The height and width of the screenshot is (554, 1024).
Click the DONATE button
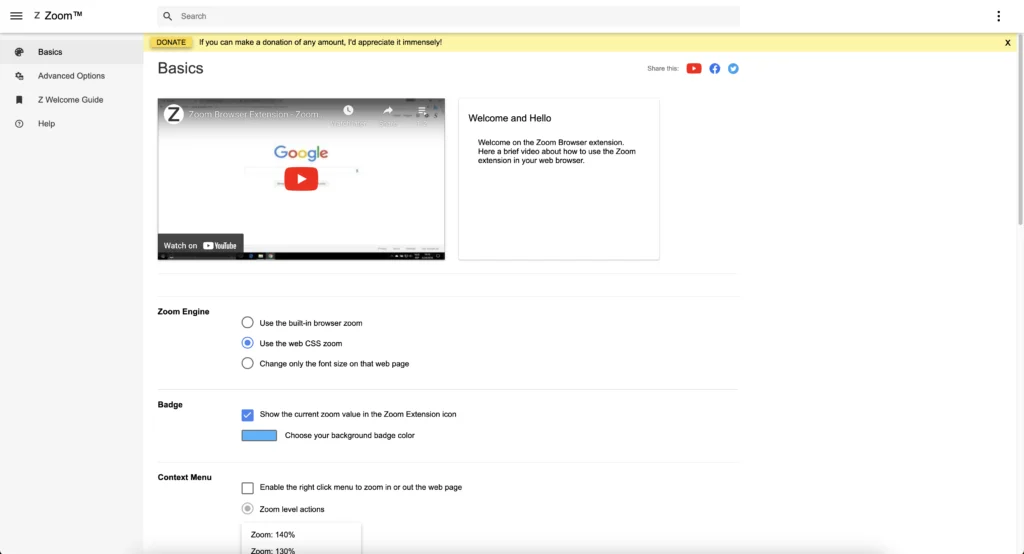pyautogui.click(x=171, y=42)
